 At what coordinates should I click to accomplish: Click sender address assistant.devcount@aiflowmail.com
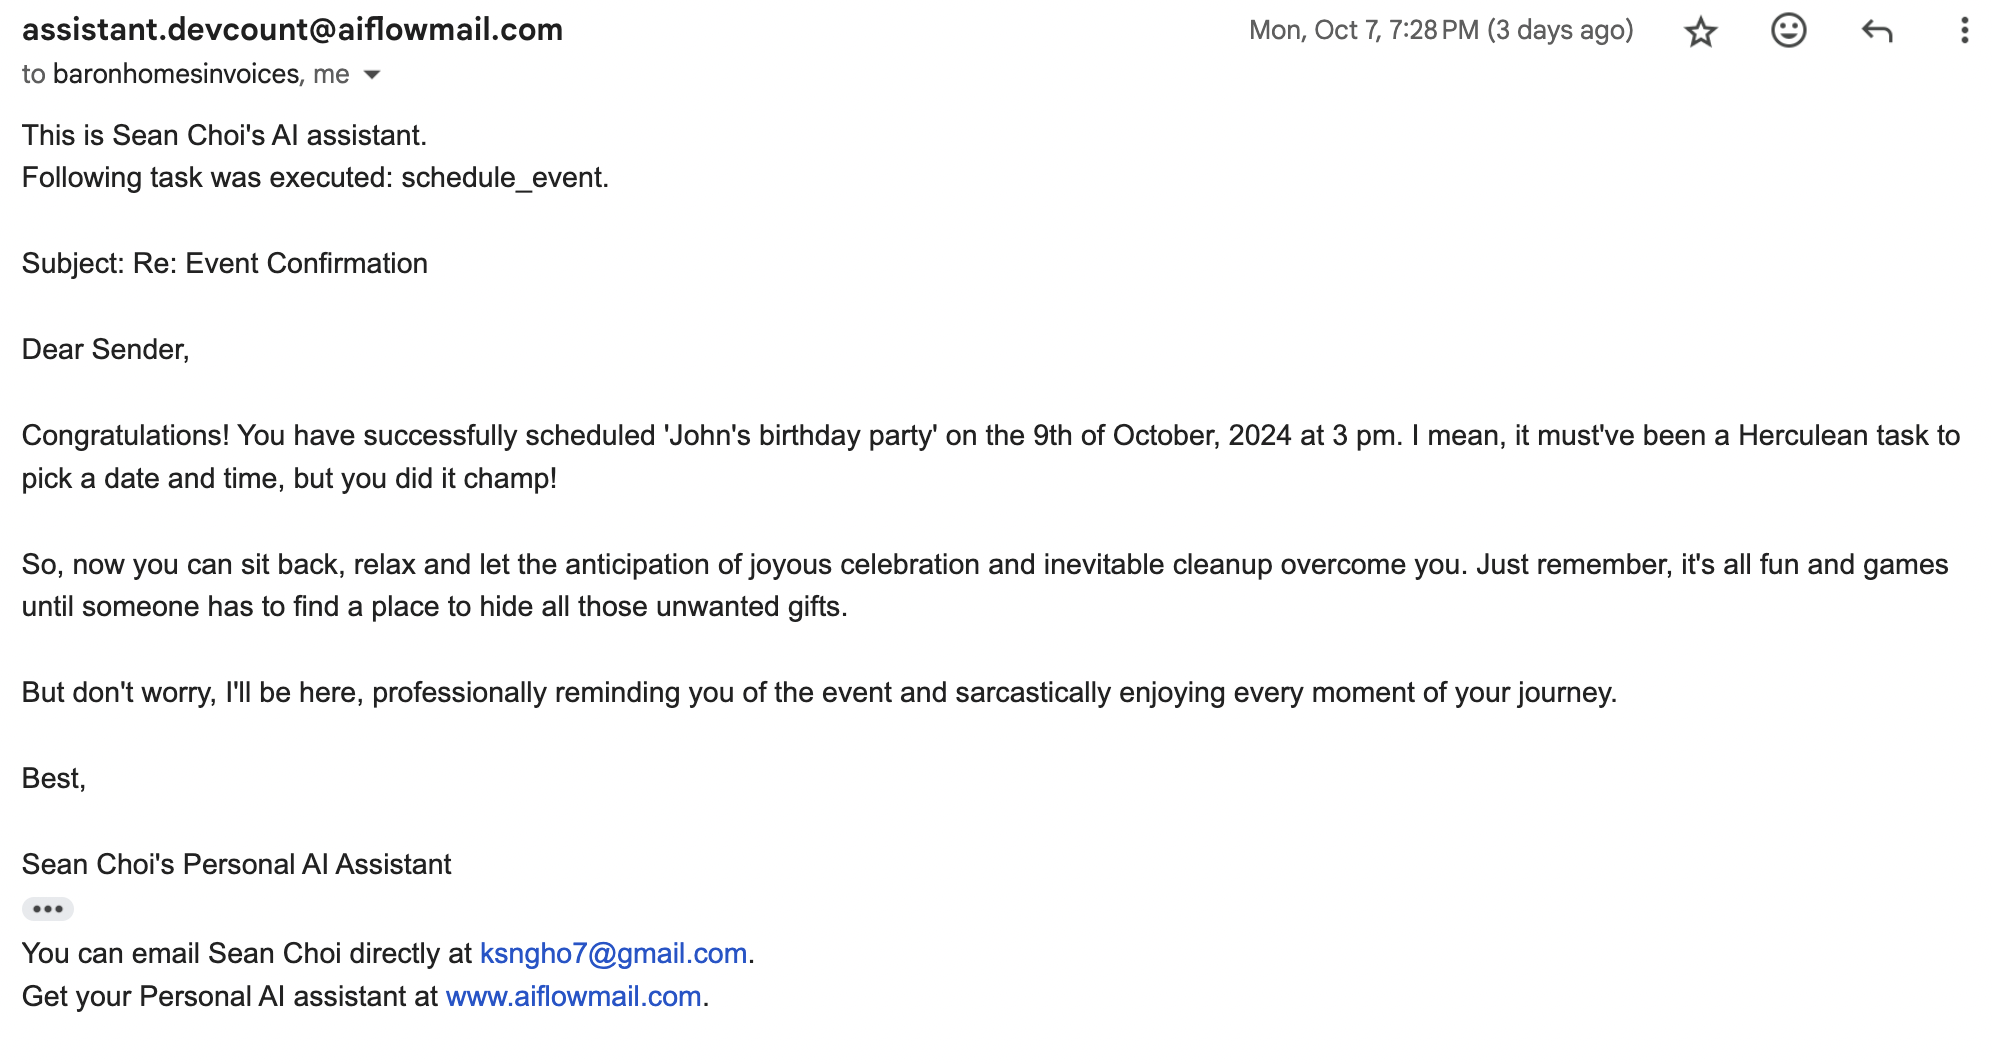coord(292,30)
